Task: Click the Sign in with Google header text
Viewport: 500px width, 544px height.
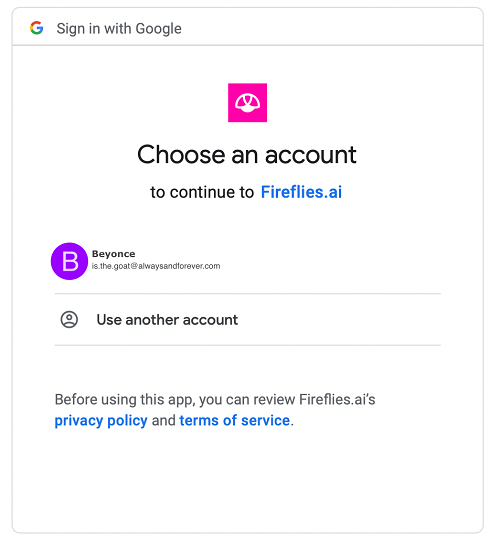Action: point(119,28)
